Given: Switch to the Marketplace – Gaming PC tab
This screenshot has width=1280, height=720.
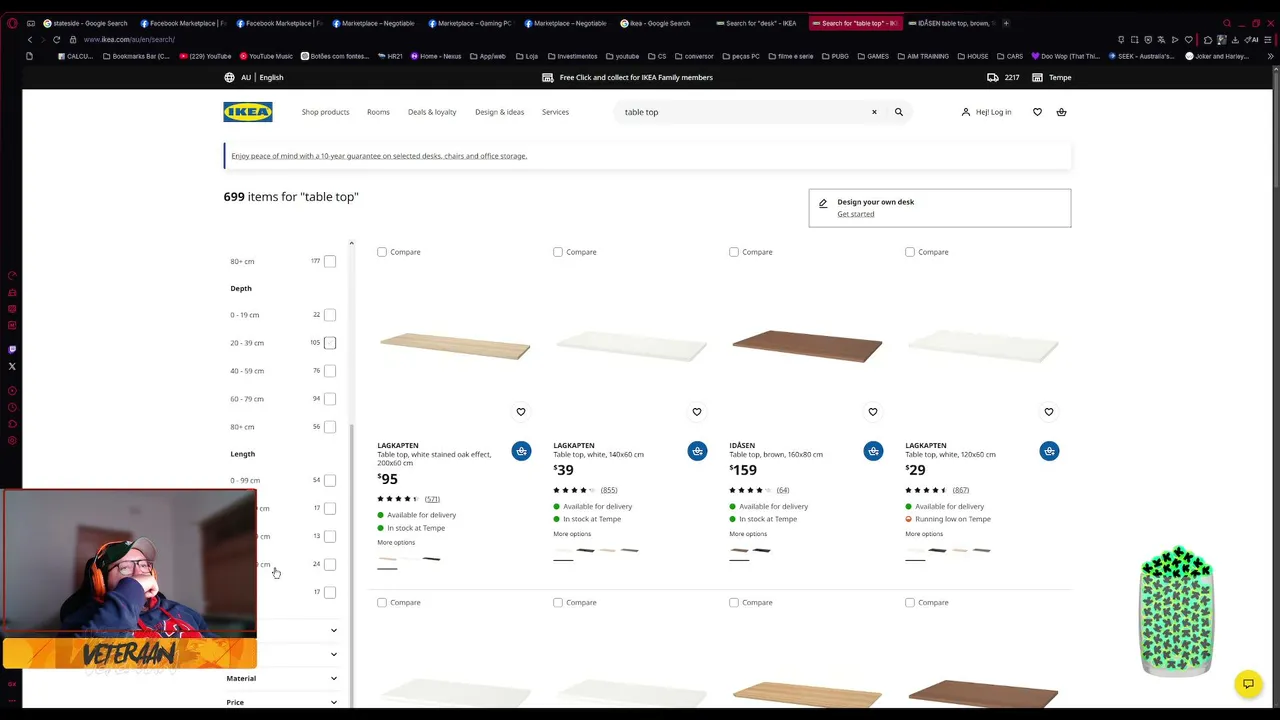Looking at the screenshot, I should 469,23.
